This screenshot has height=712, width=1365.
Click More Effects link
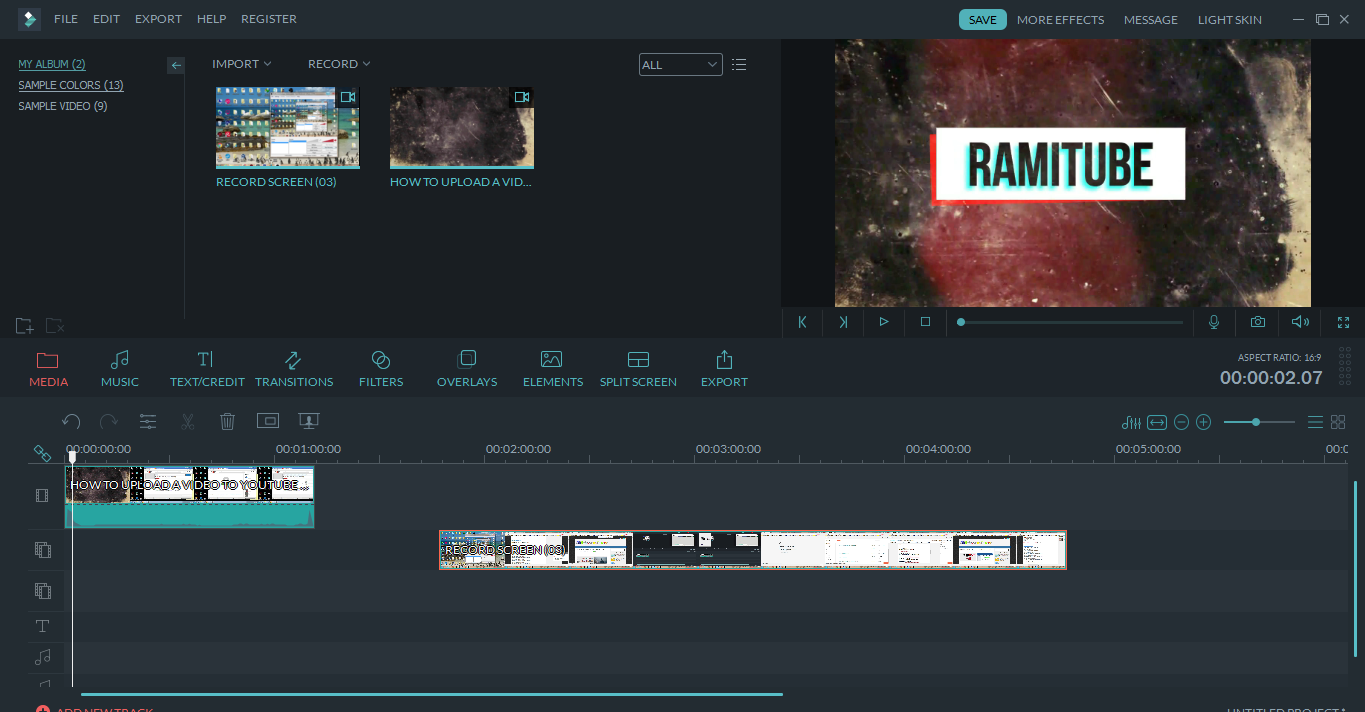1060,19
